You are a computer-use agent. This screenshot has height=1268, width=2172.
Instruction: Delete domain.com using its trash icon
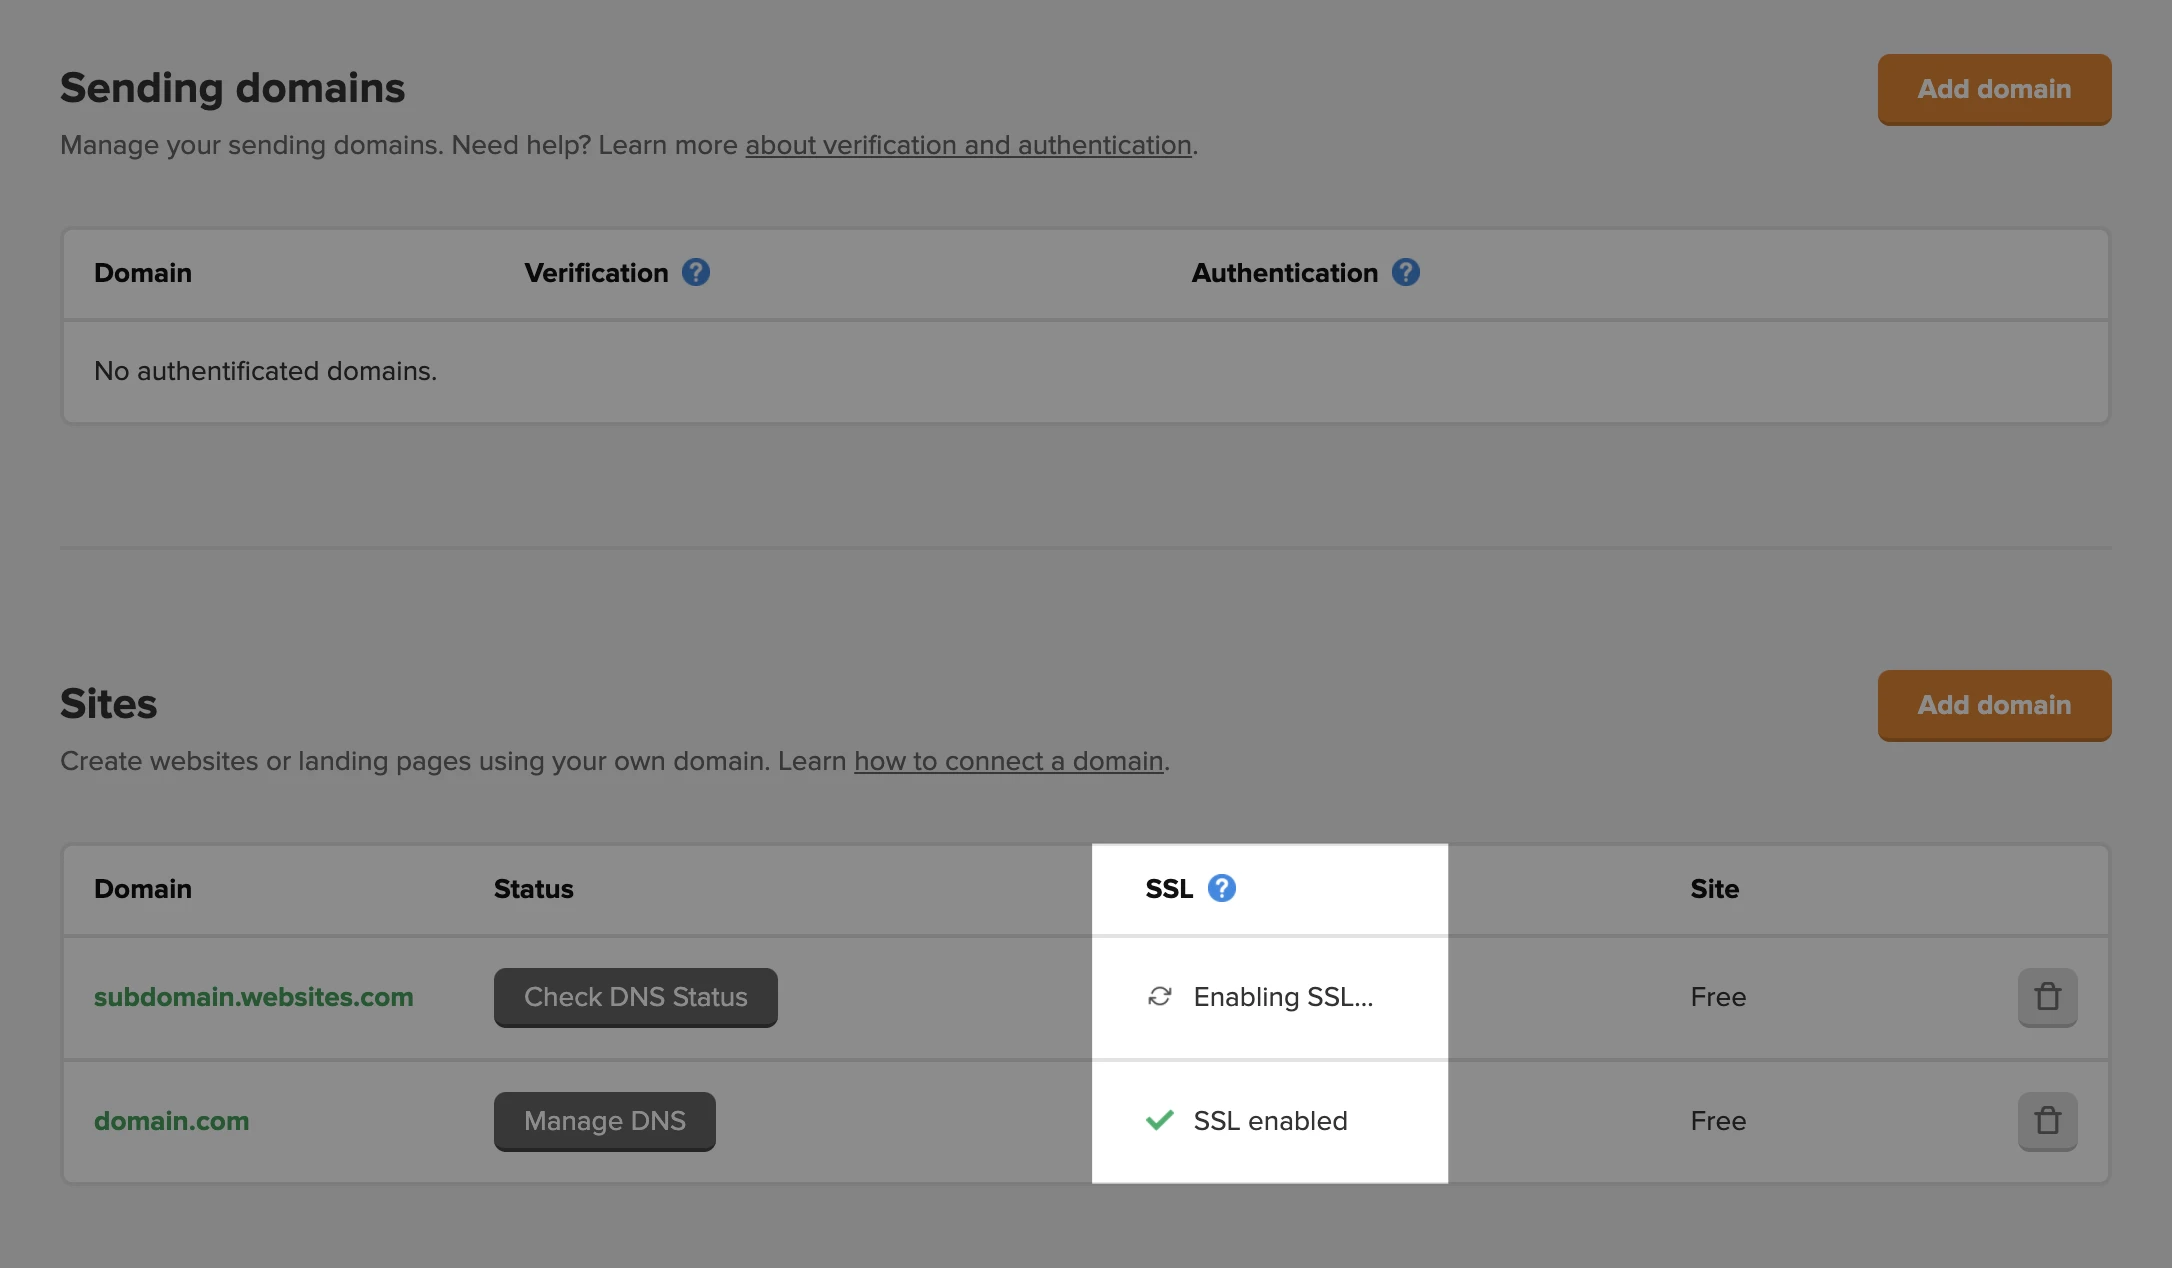point(2047,1121)
